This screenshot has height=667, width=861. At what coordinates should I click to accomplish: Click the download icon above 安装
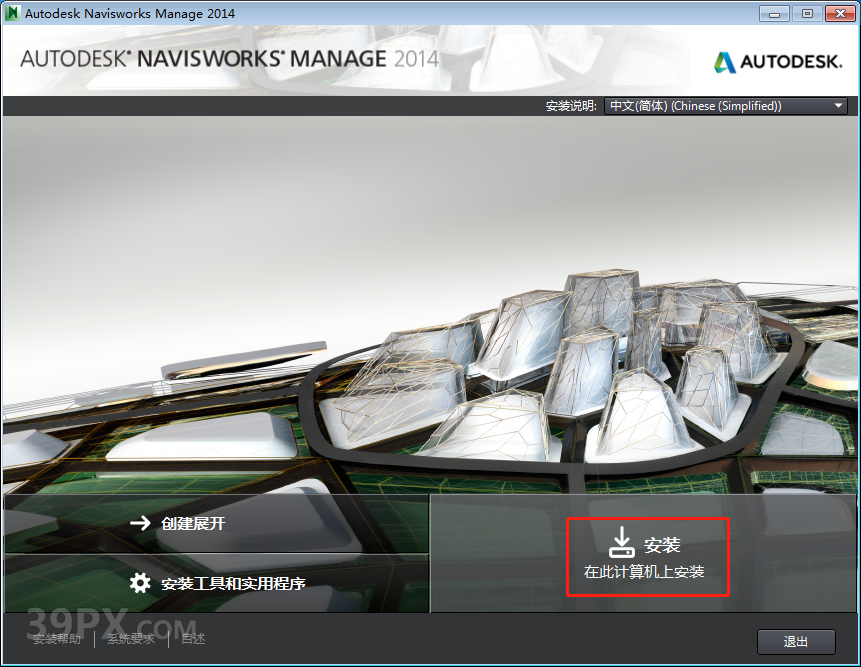pos(622,541)
